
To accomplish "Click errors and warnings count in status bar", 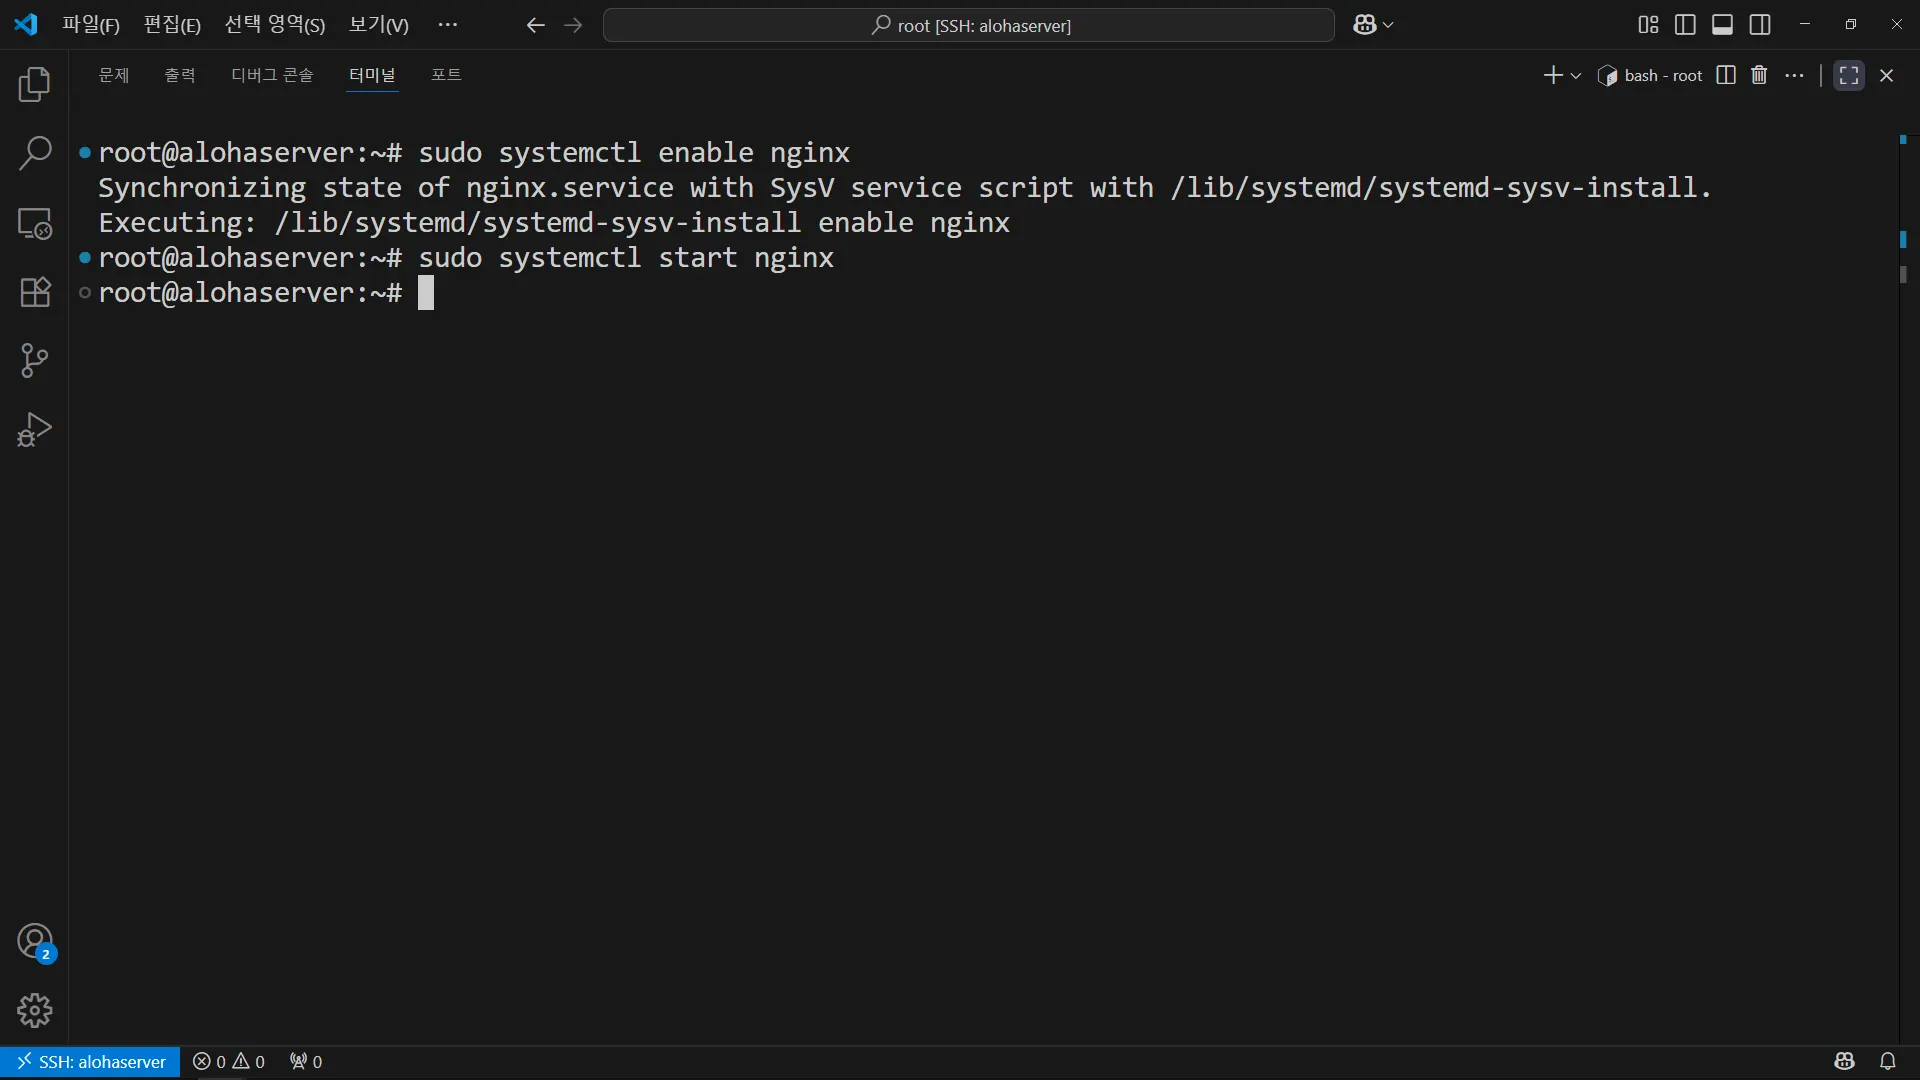I will tap(229, 1062).
